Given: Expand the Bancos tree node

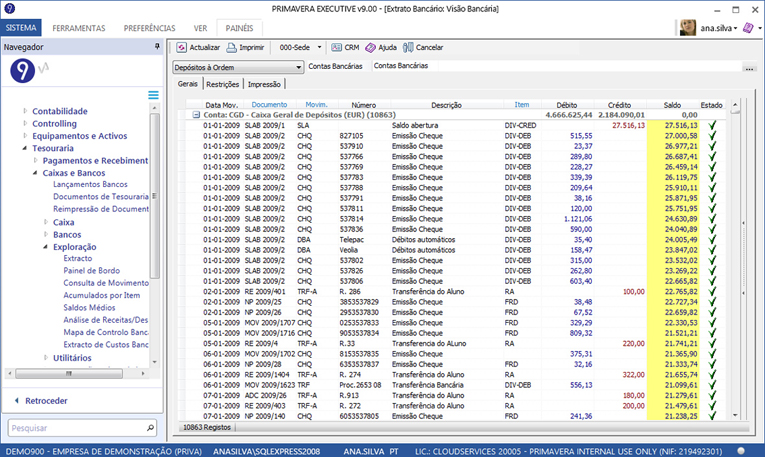Looking at the screenshot, I should click(46, 234).
